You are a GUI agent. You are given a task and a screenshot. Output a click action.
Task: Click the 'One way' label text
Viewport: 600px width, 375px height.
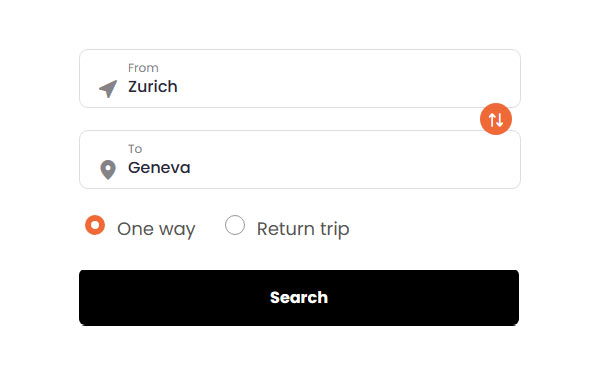pyautogui.click(x=156, y=229)
